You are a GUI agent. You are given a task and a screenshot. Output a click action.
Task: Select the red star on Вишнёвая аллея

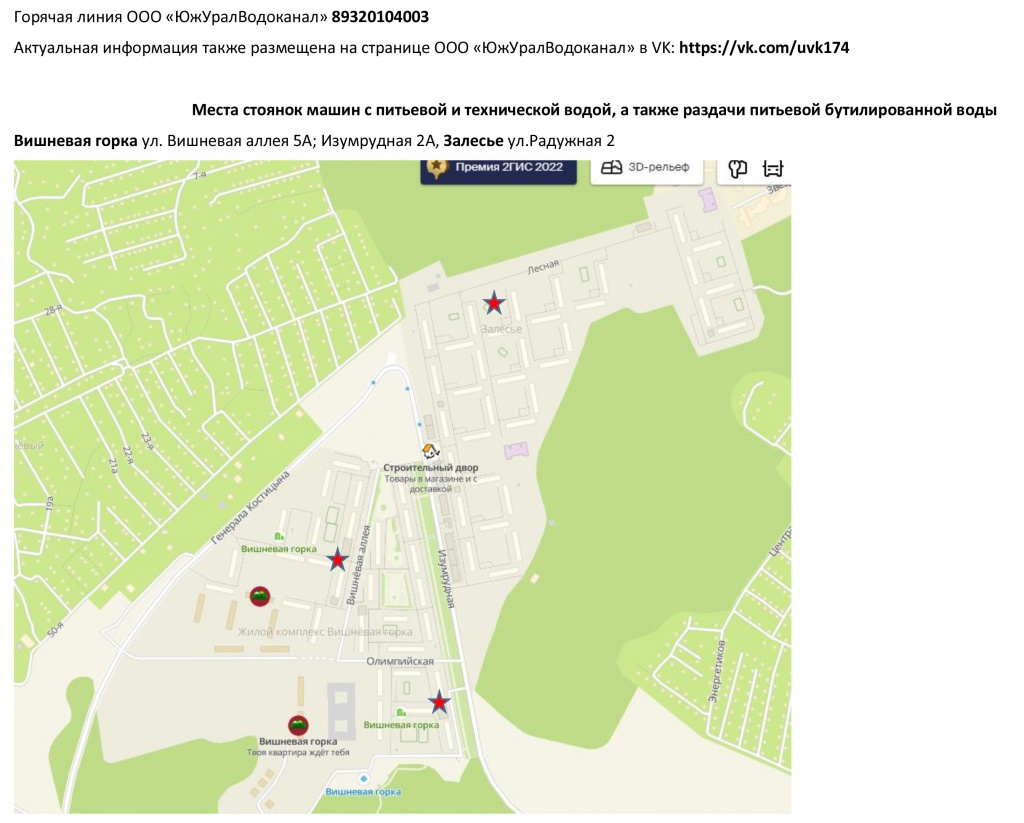pos(339,560)
